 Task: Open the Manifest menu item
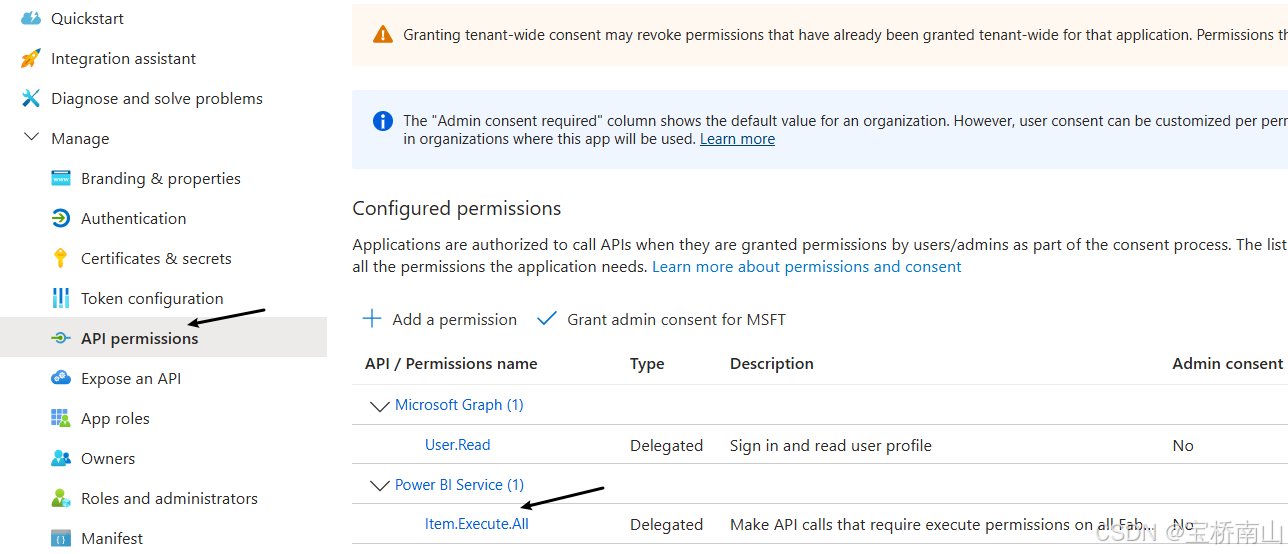(112, 538)
